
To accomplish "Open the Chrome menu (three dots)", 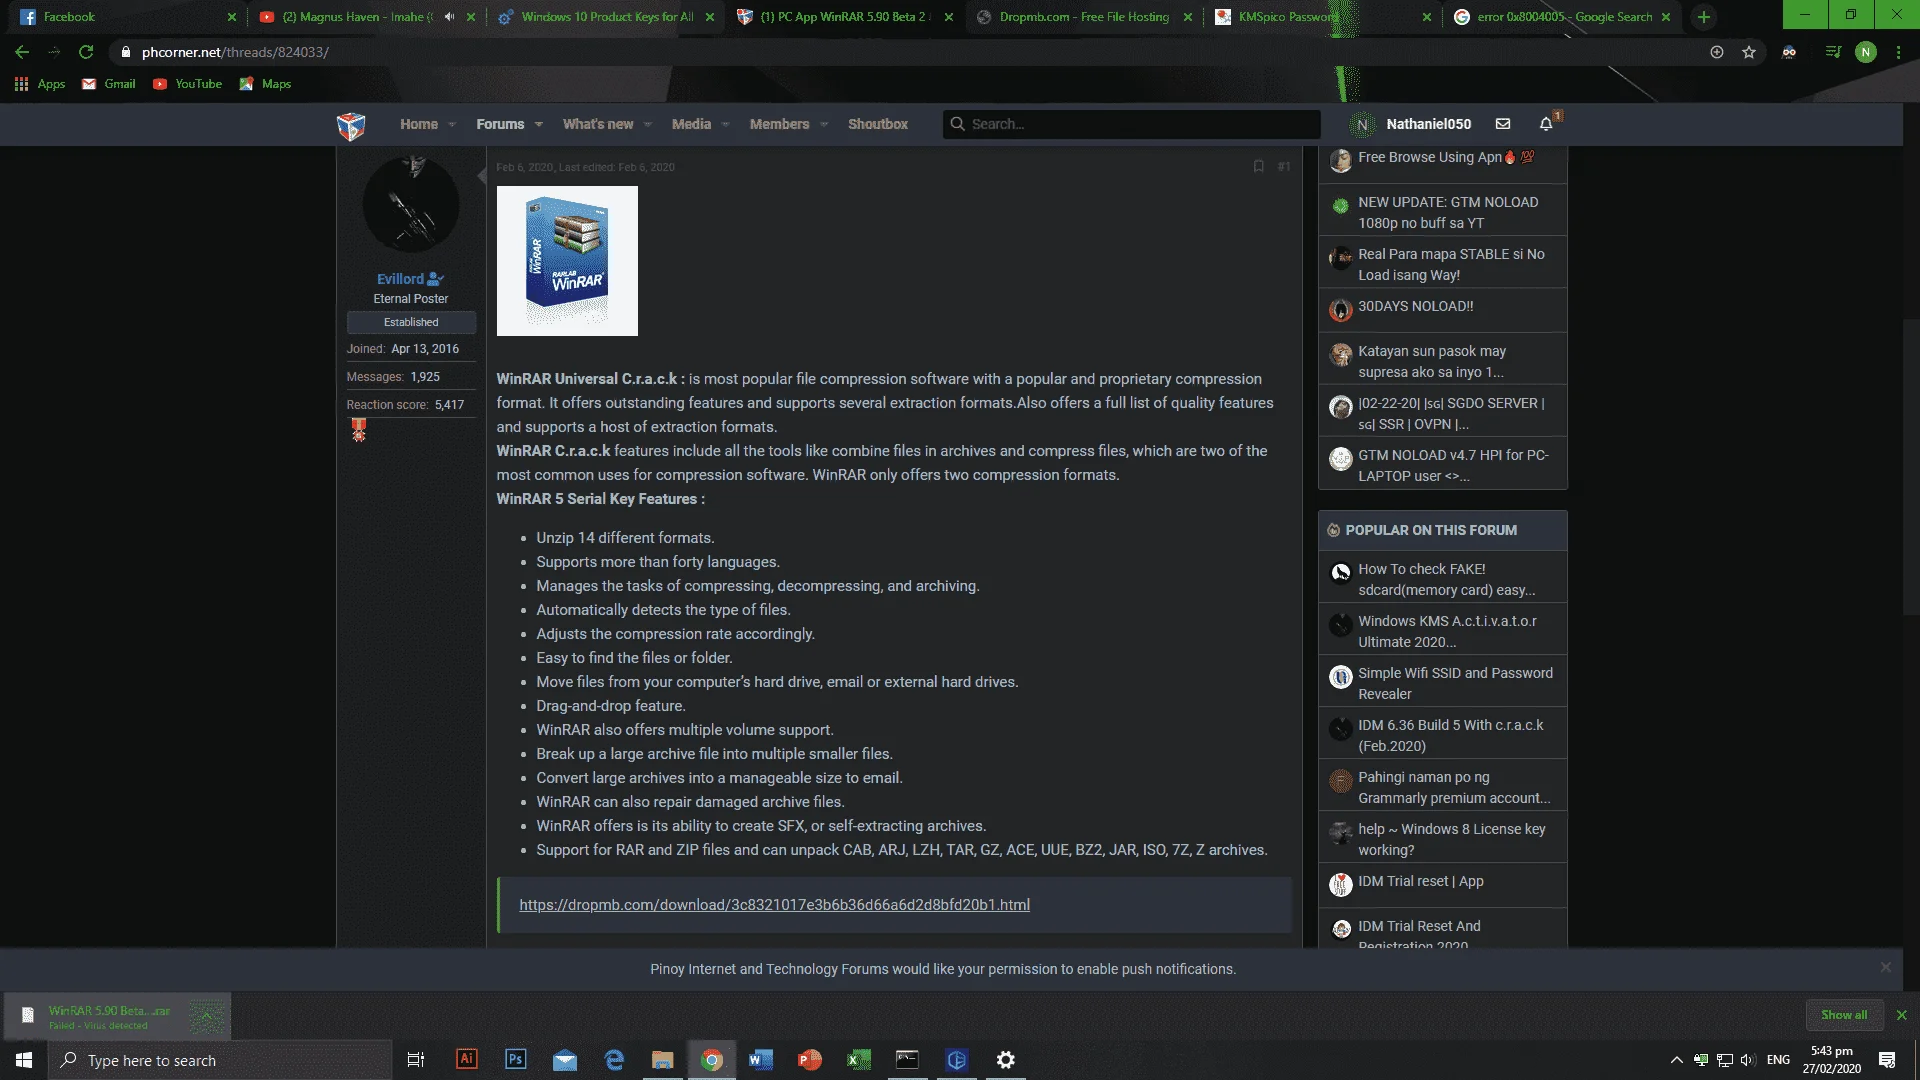I will 1898,52.
